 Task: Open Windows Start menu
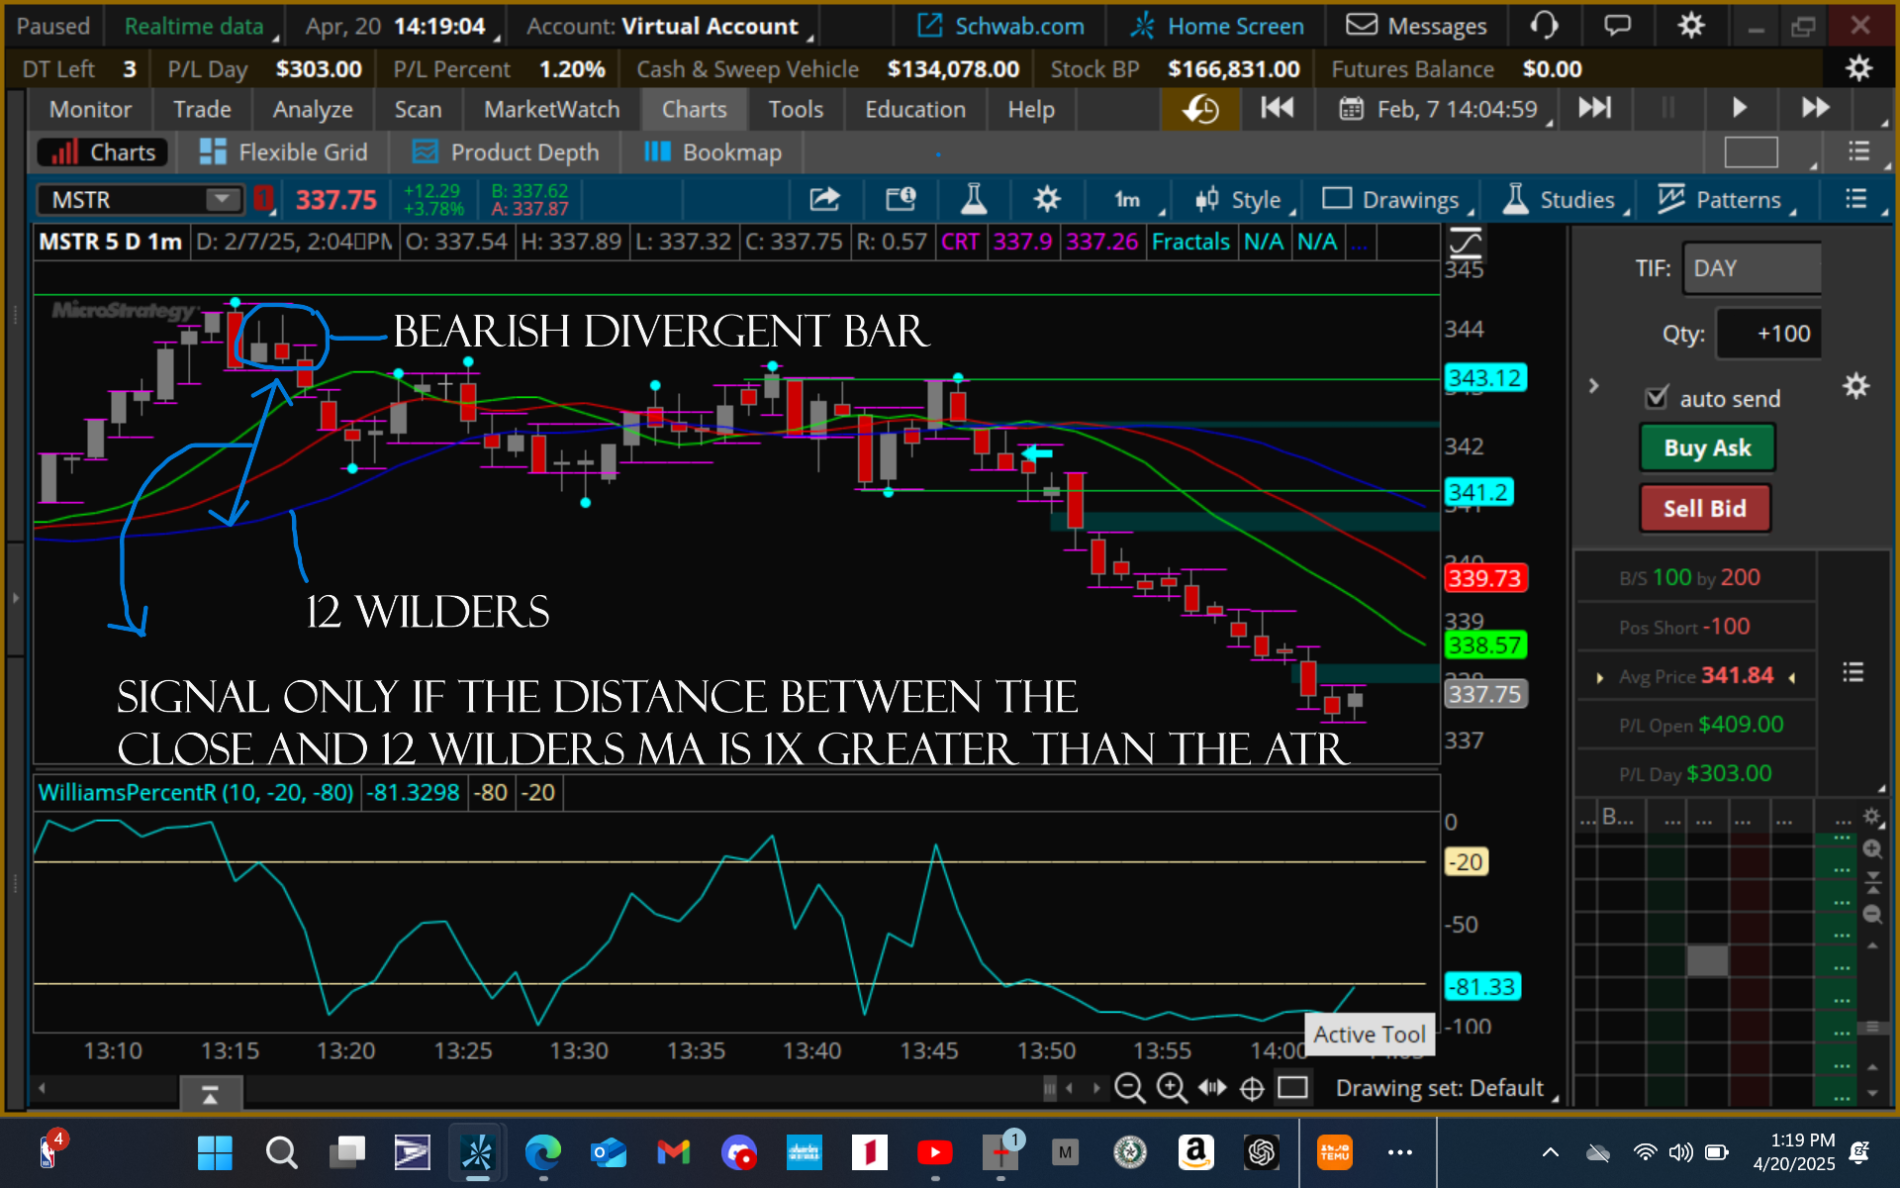[215, 1152]
